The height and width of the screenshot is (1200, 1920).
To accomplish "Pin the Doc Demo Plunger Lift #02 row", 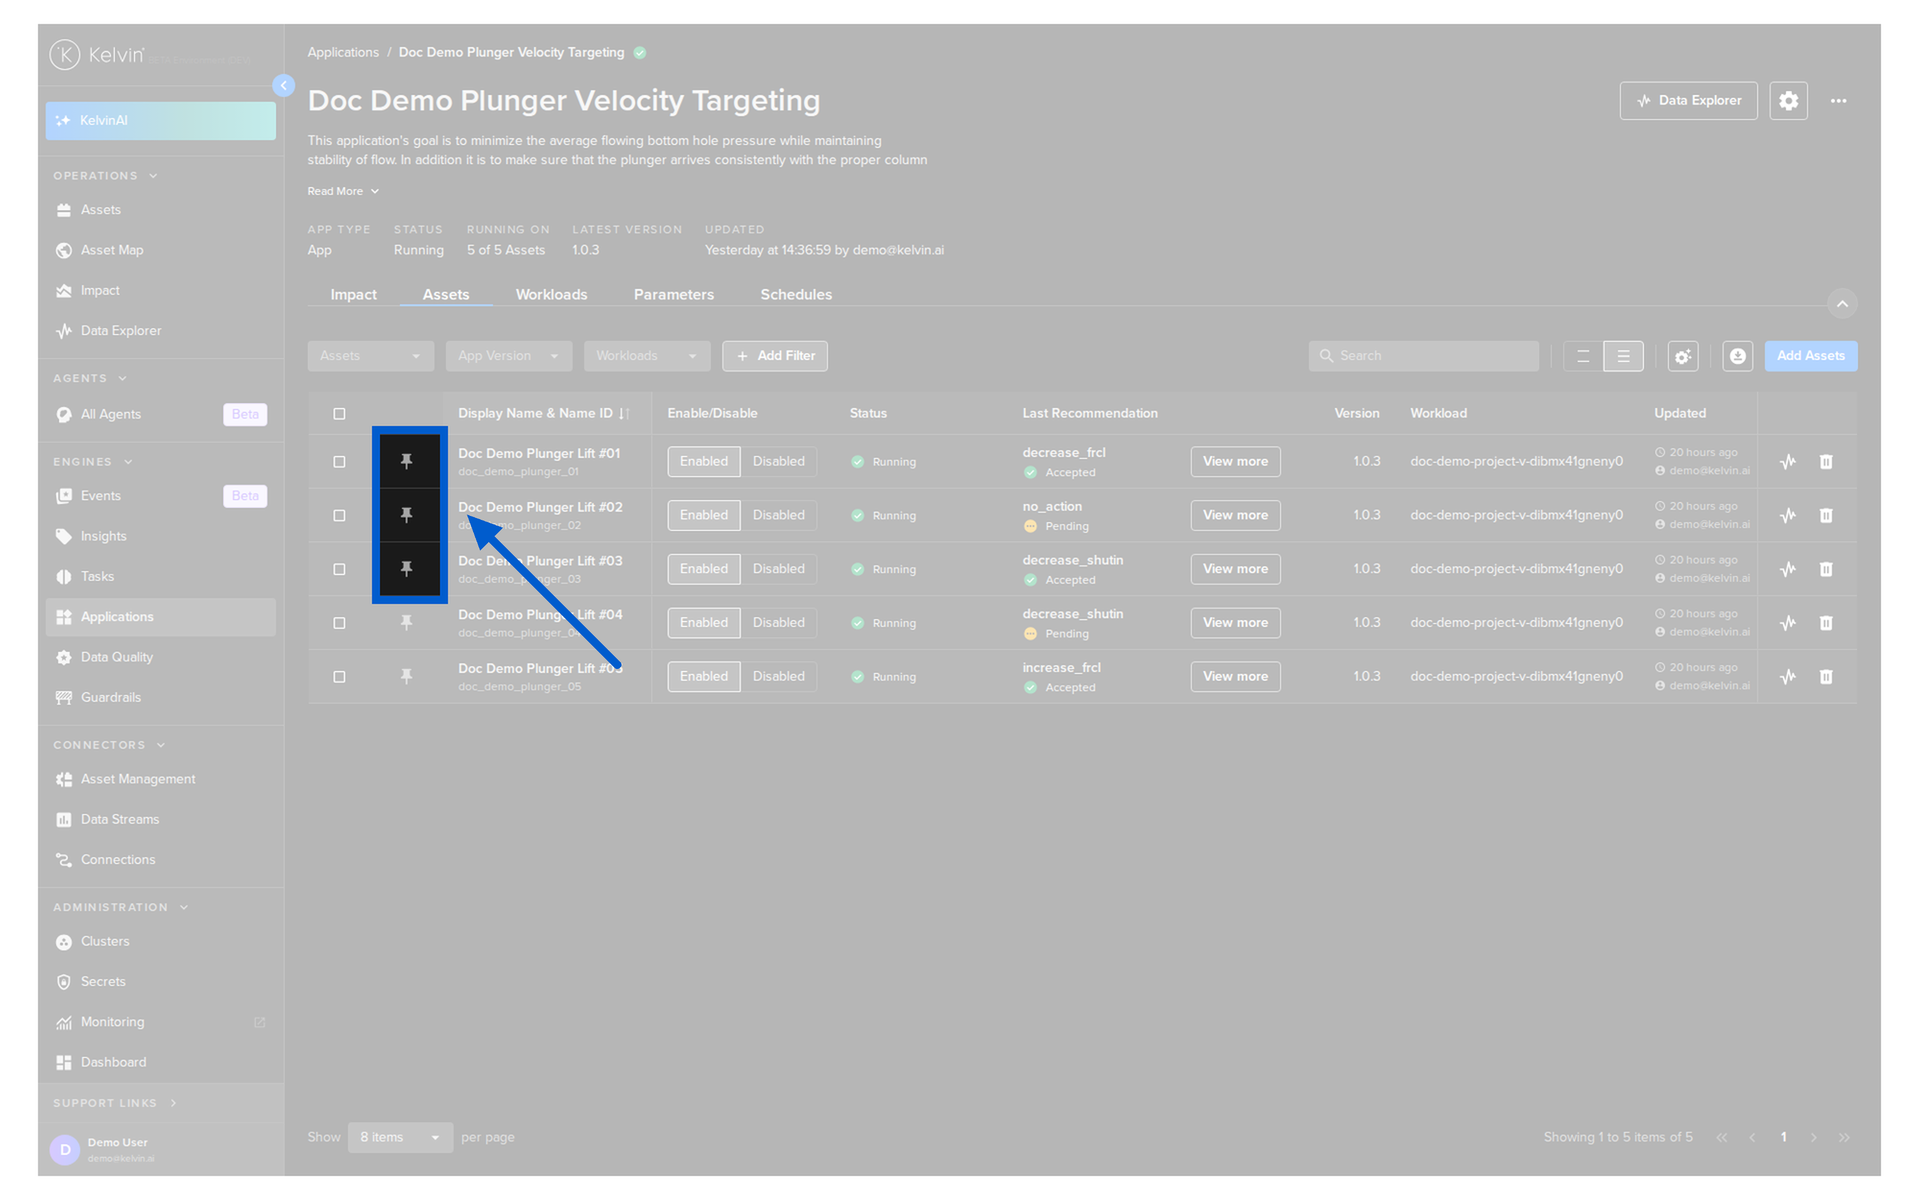I will point(406,515).
